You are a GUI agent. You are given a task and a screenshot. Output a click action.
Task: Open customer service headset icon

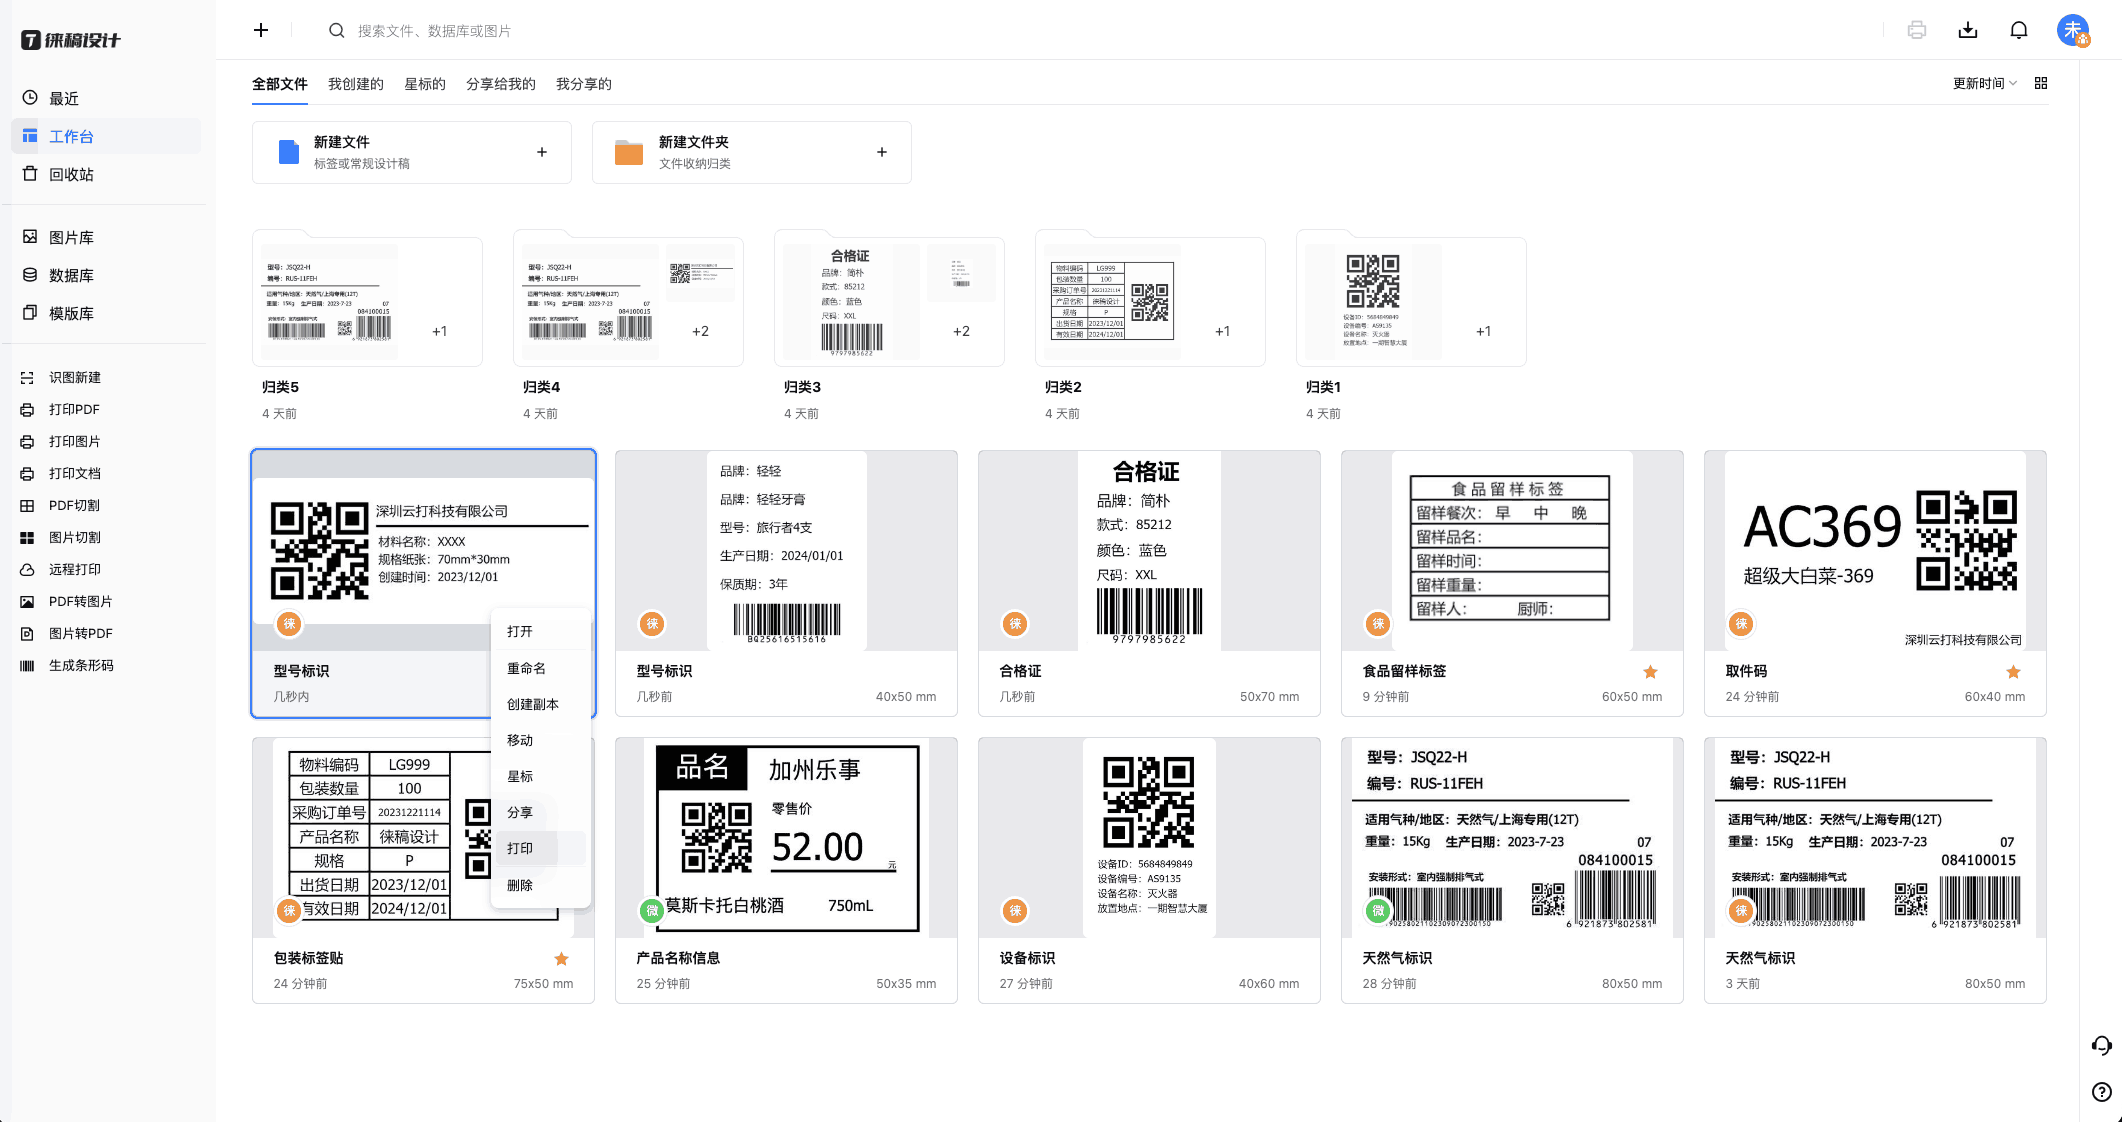click(2101, 1046)
